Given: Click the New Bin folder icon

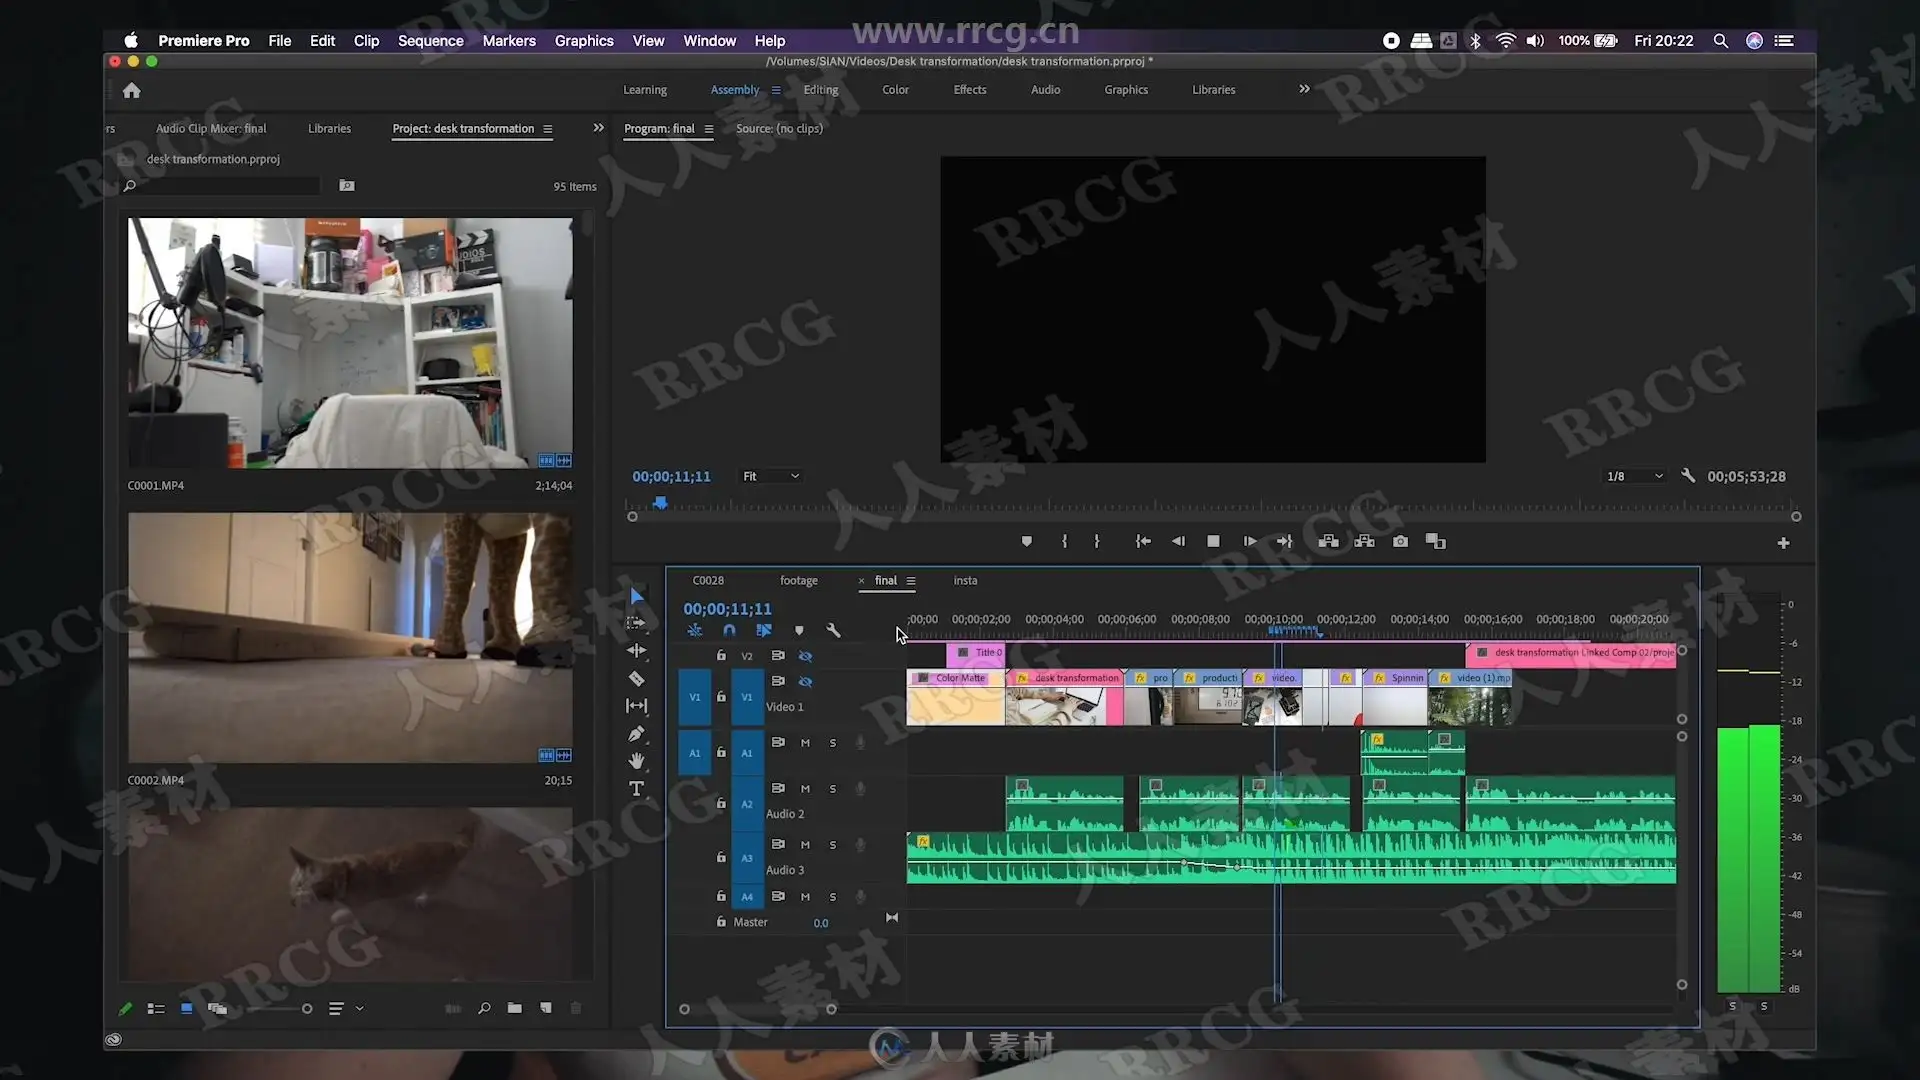Looking at the screenshot, I should pos(514,1008).
